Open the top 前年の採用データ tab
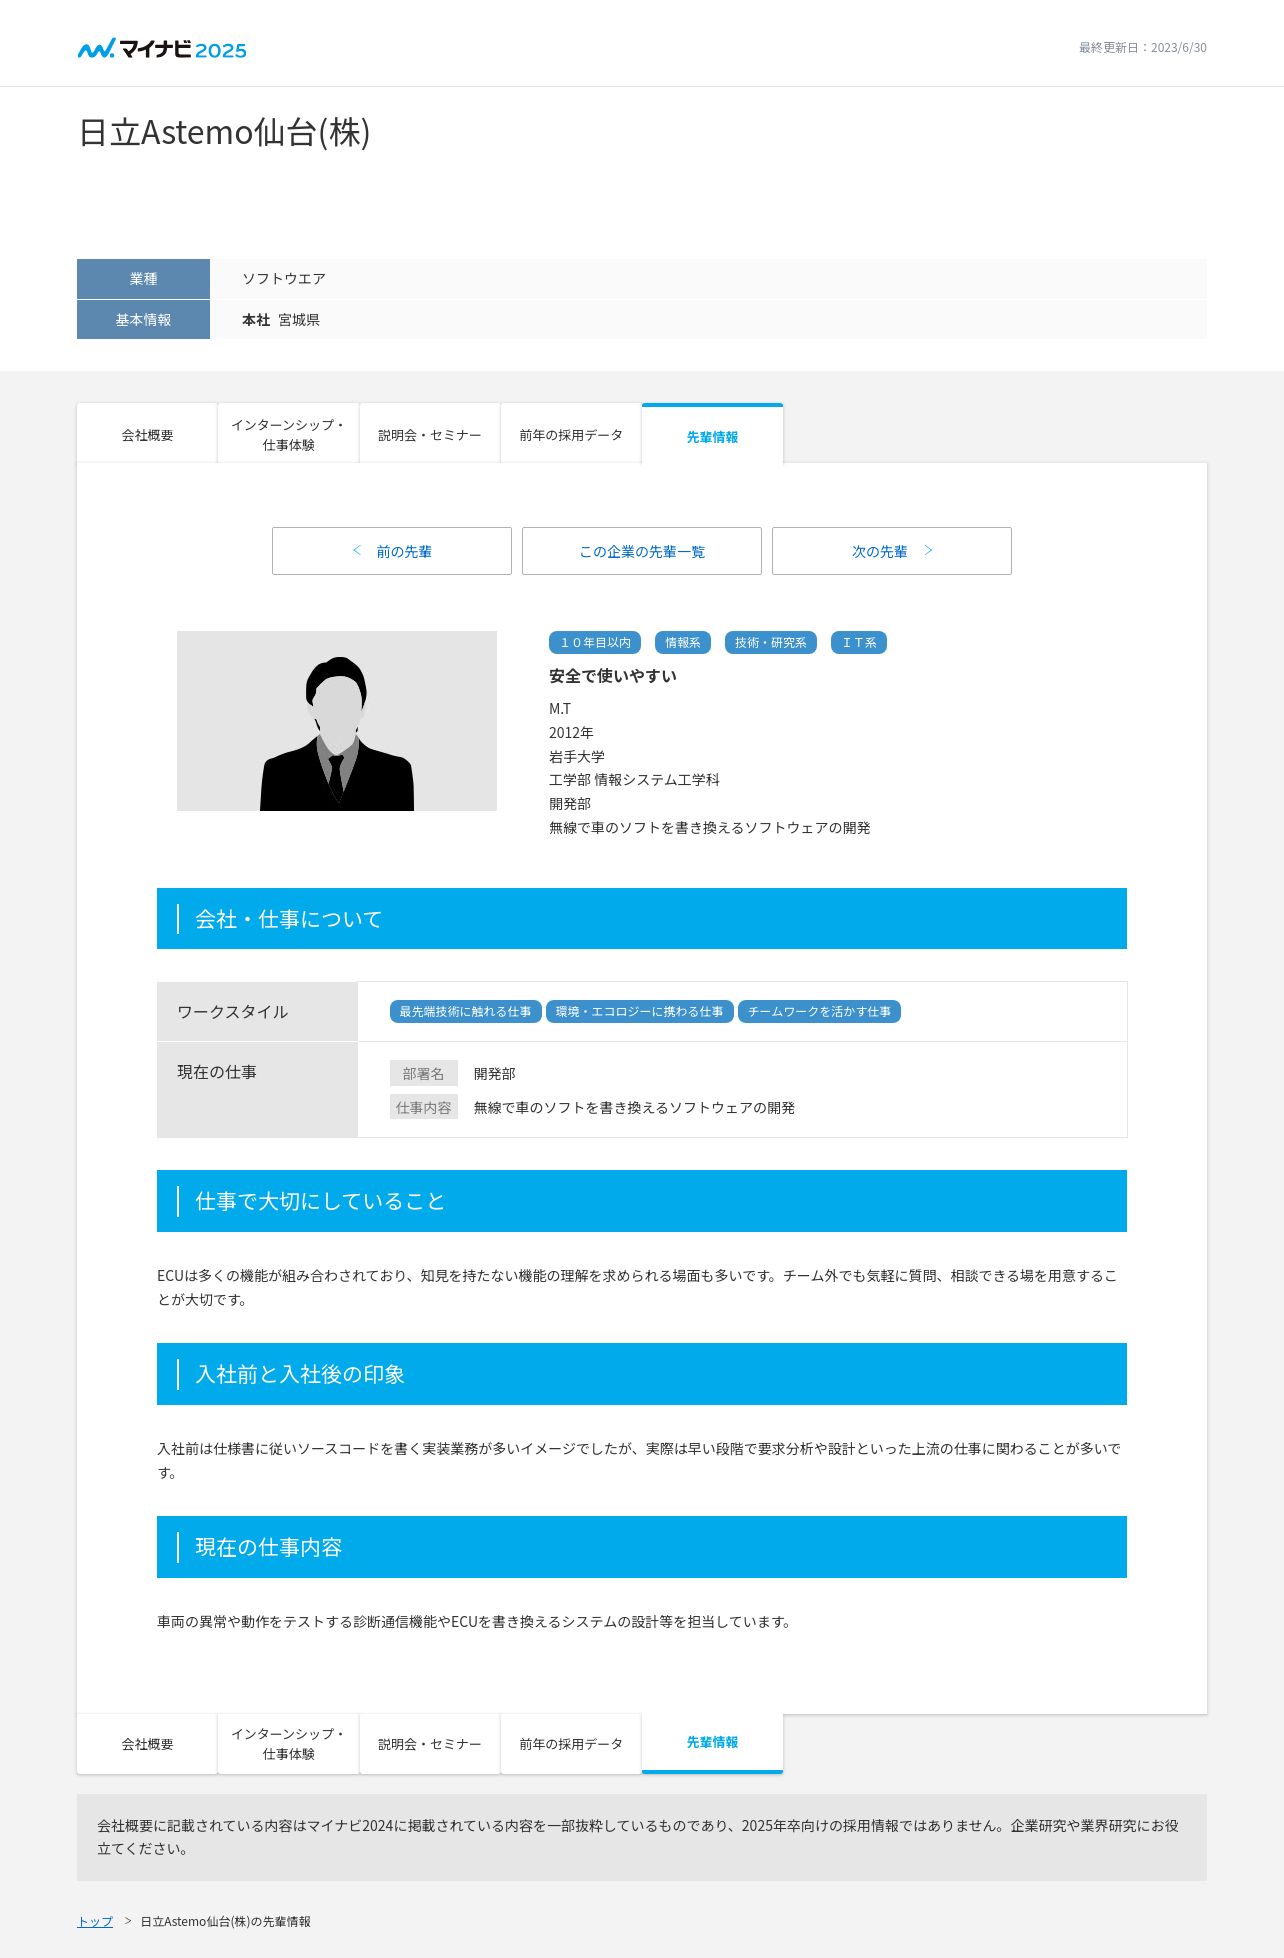This screenshot has height=1958, width=1284. coord(570,435)
